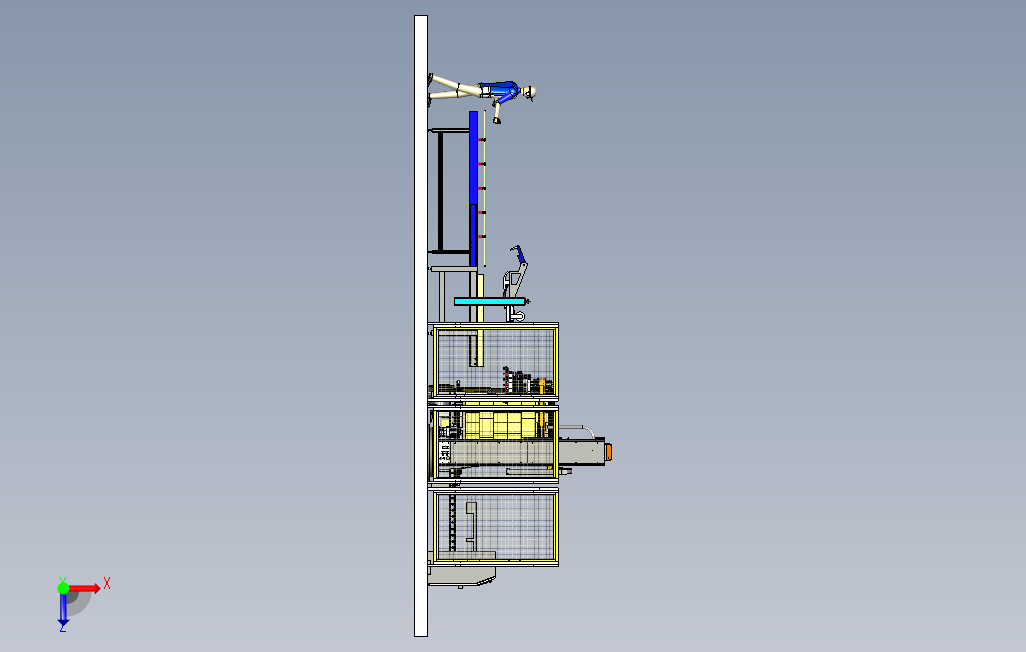1026x652 pixels.
Task: Select the robot gripper arm above the cyan bar
Action: point(516,270)
